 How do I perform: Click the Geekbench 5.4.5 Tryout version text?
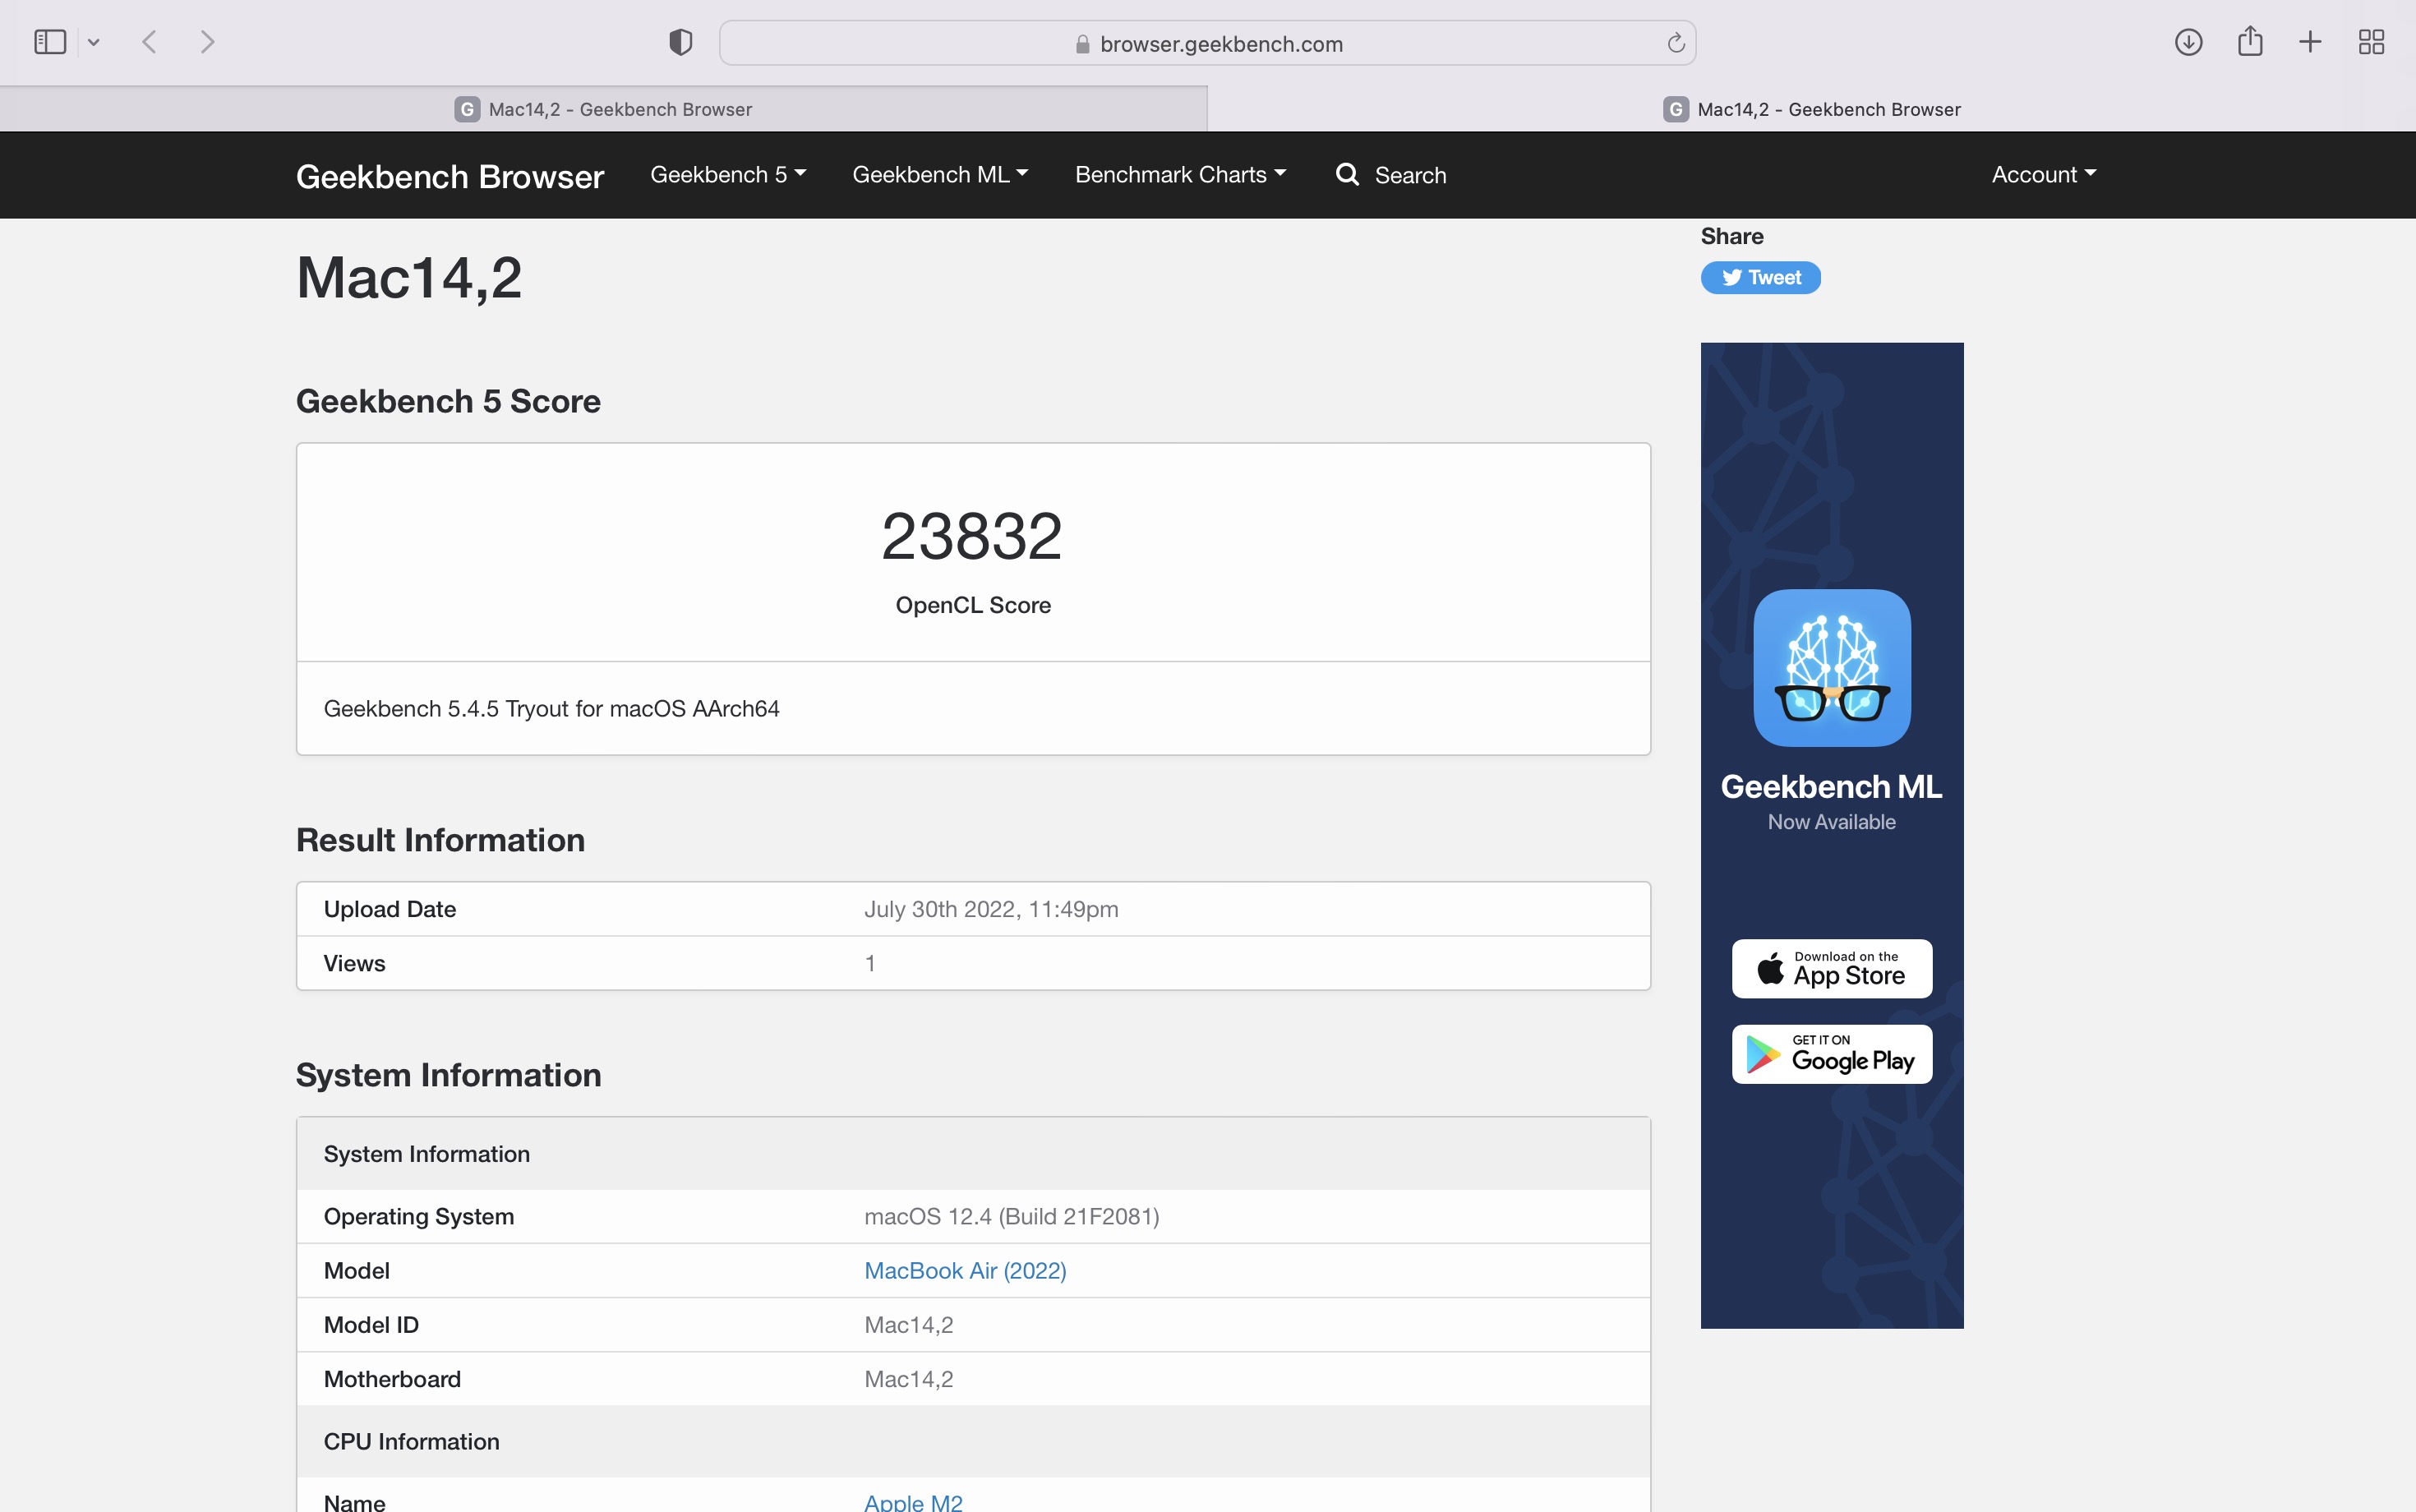pyautogui.click(x=551, y=709)
